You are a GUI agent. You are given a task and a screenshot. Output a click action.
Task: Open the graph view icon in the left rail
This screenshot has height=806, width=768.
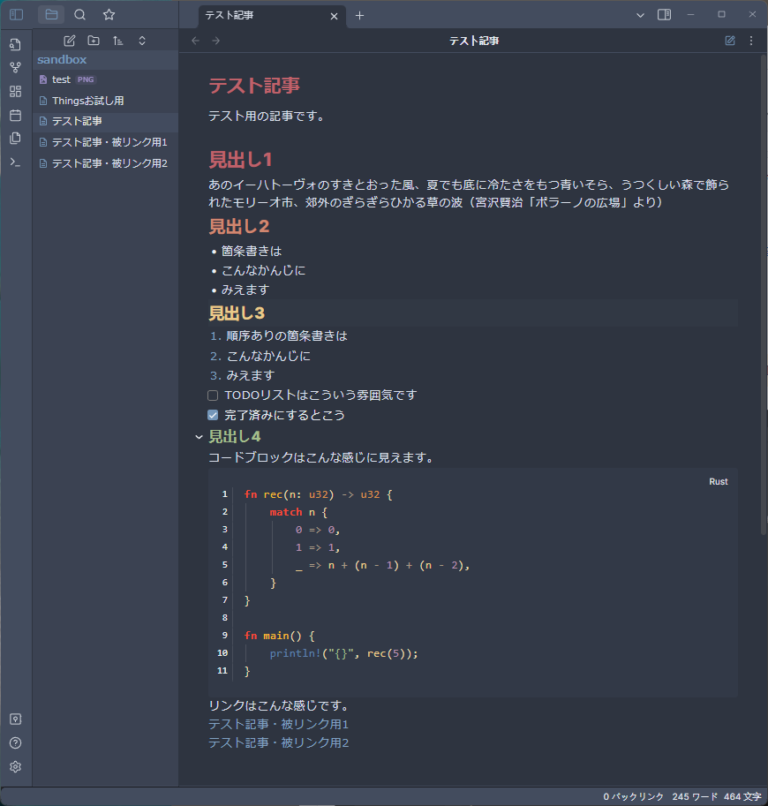(15, 68)
